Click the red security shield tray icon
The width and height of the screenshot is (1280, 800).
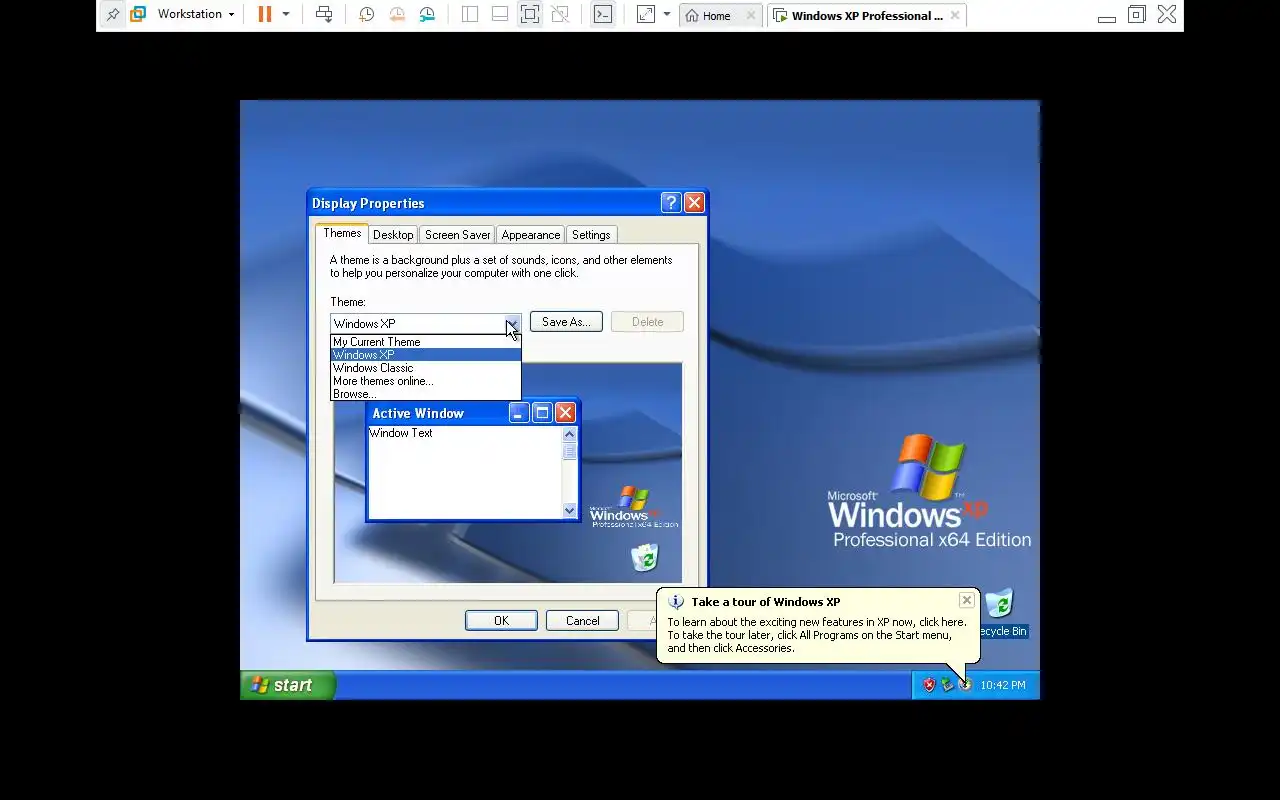(929, 685)
